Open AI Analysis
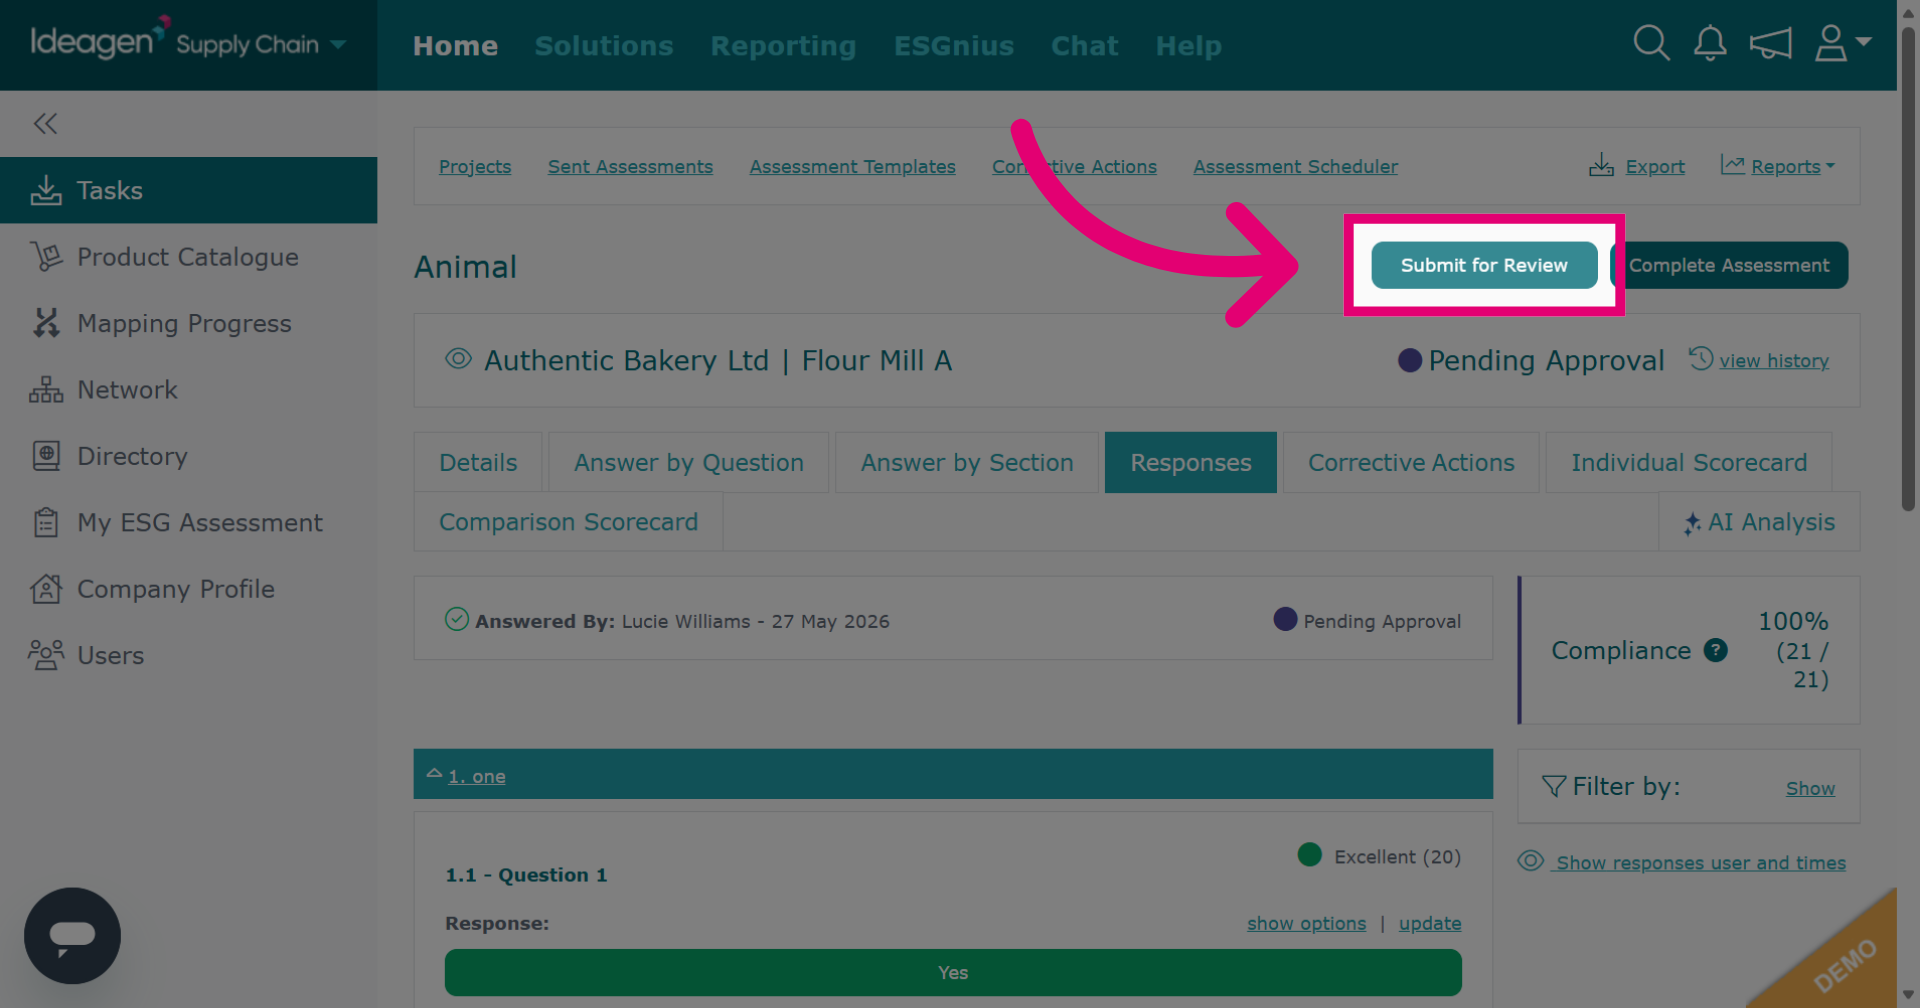This screenshot has height=1008, width=1920. pyautogui.click(x=1759, y=522)
